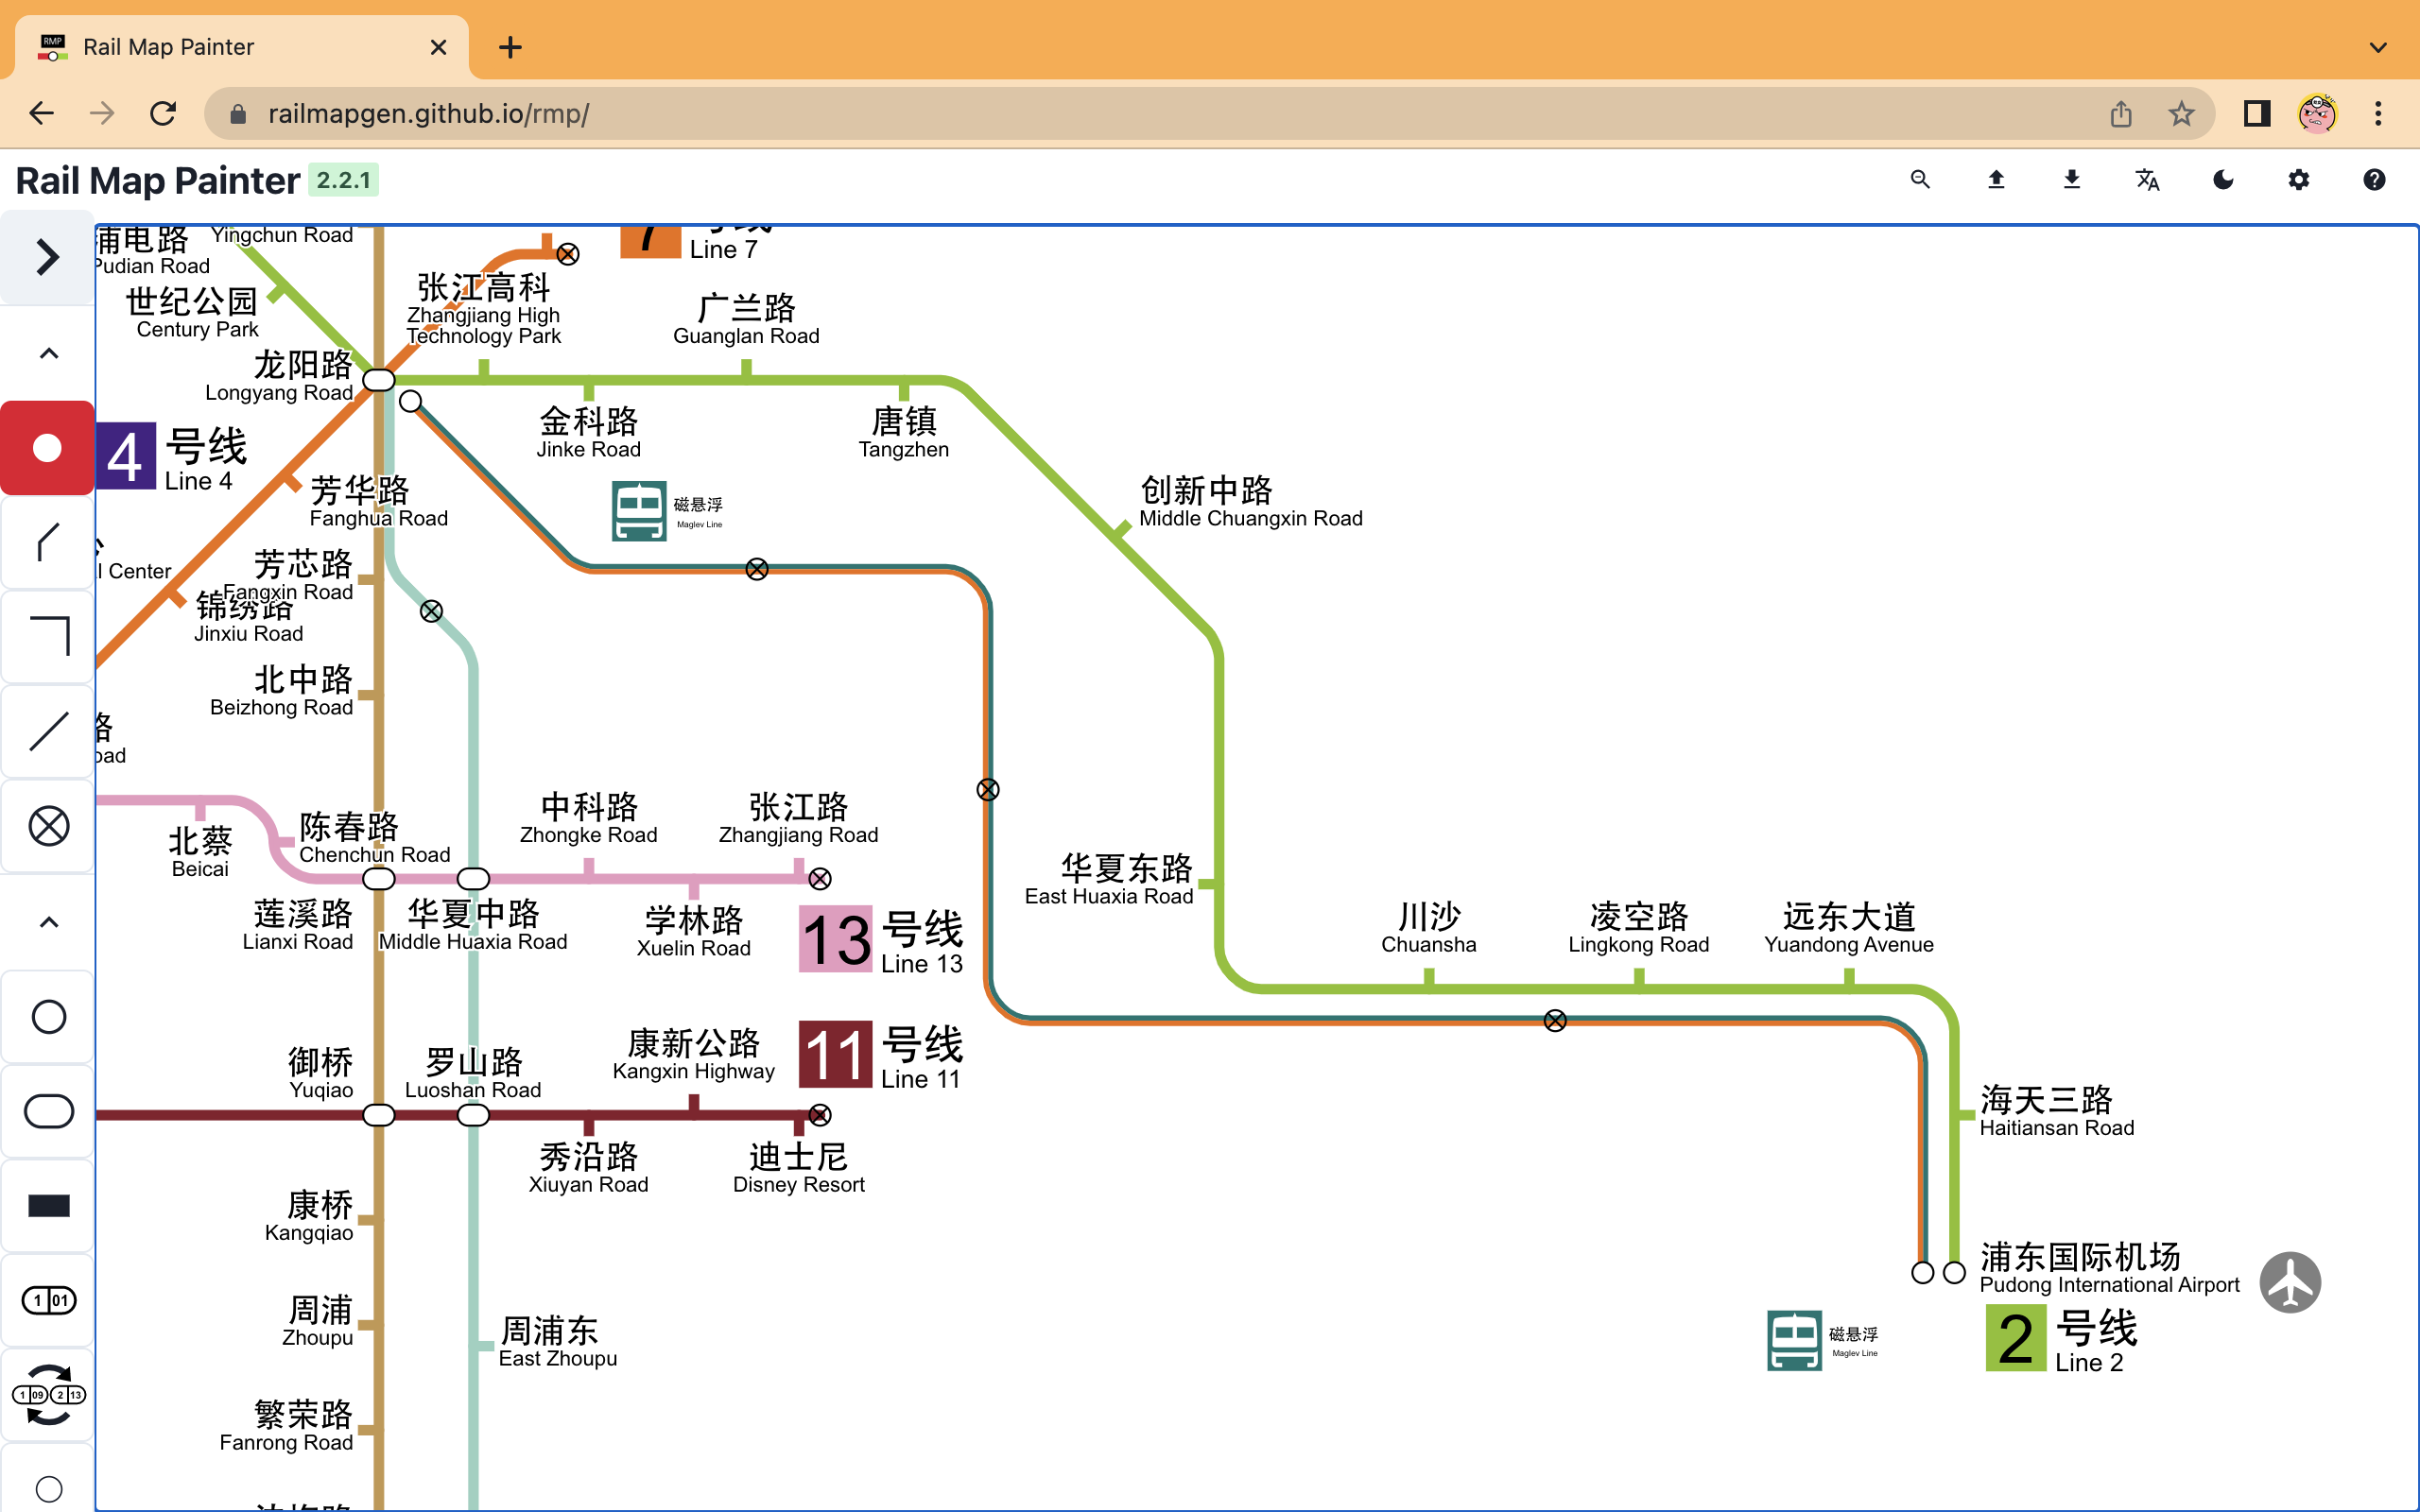
Task: Download the current rail map
Action: [2071, 180]
